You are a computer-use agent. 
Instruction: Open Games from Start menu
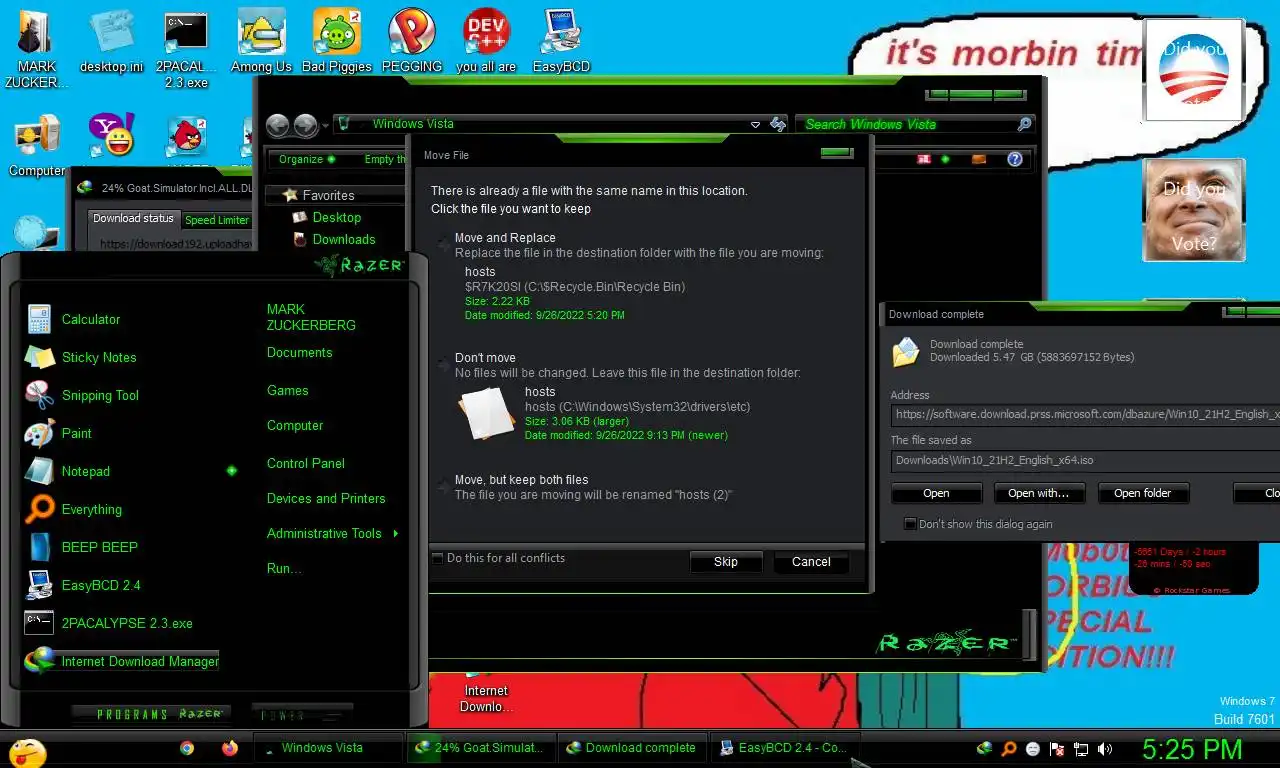click(288, 390)
